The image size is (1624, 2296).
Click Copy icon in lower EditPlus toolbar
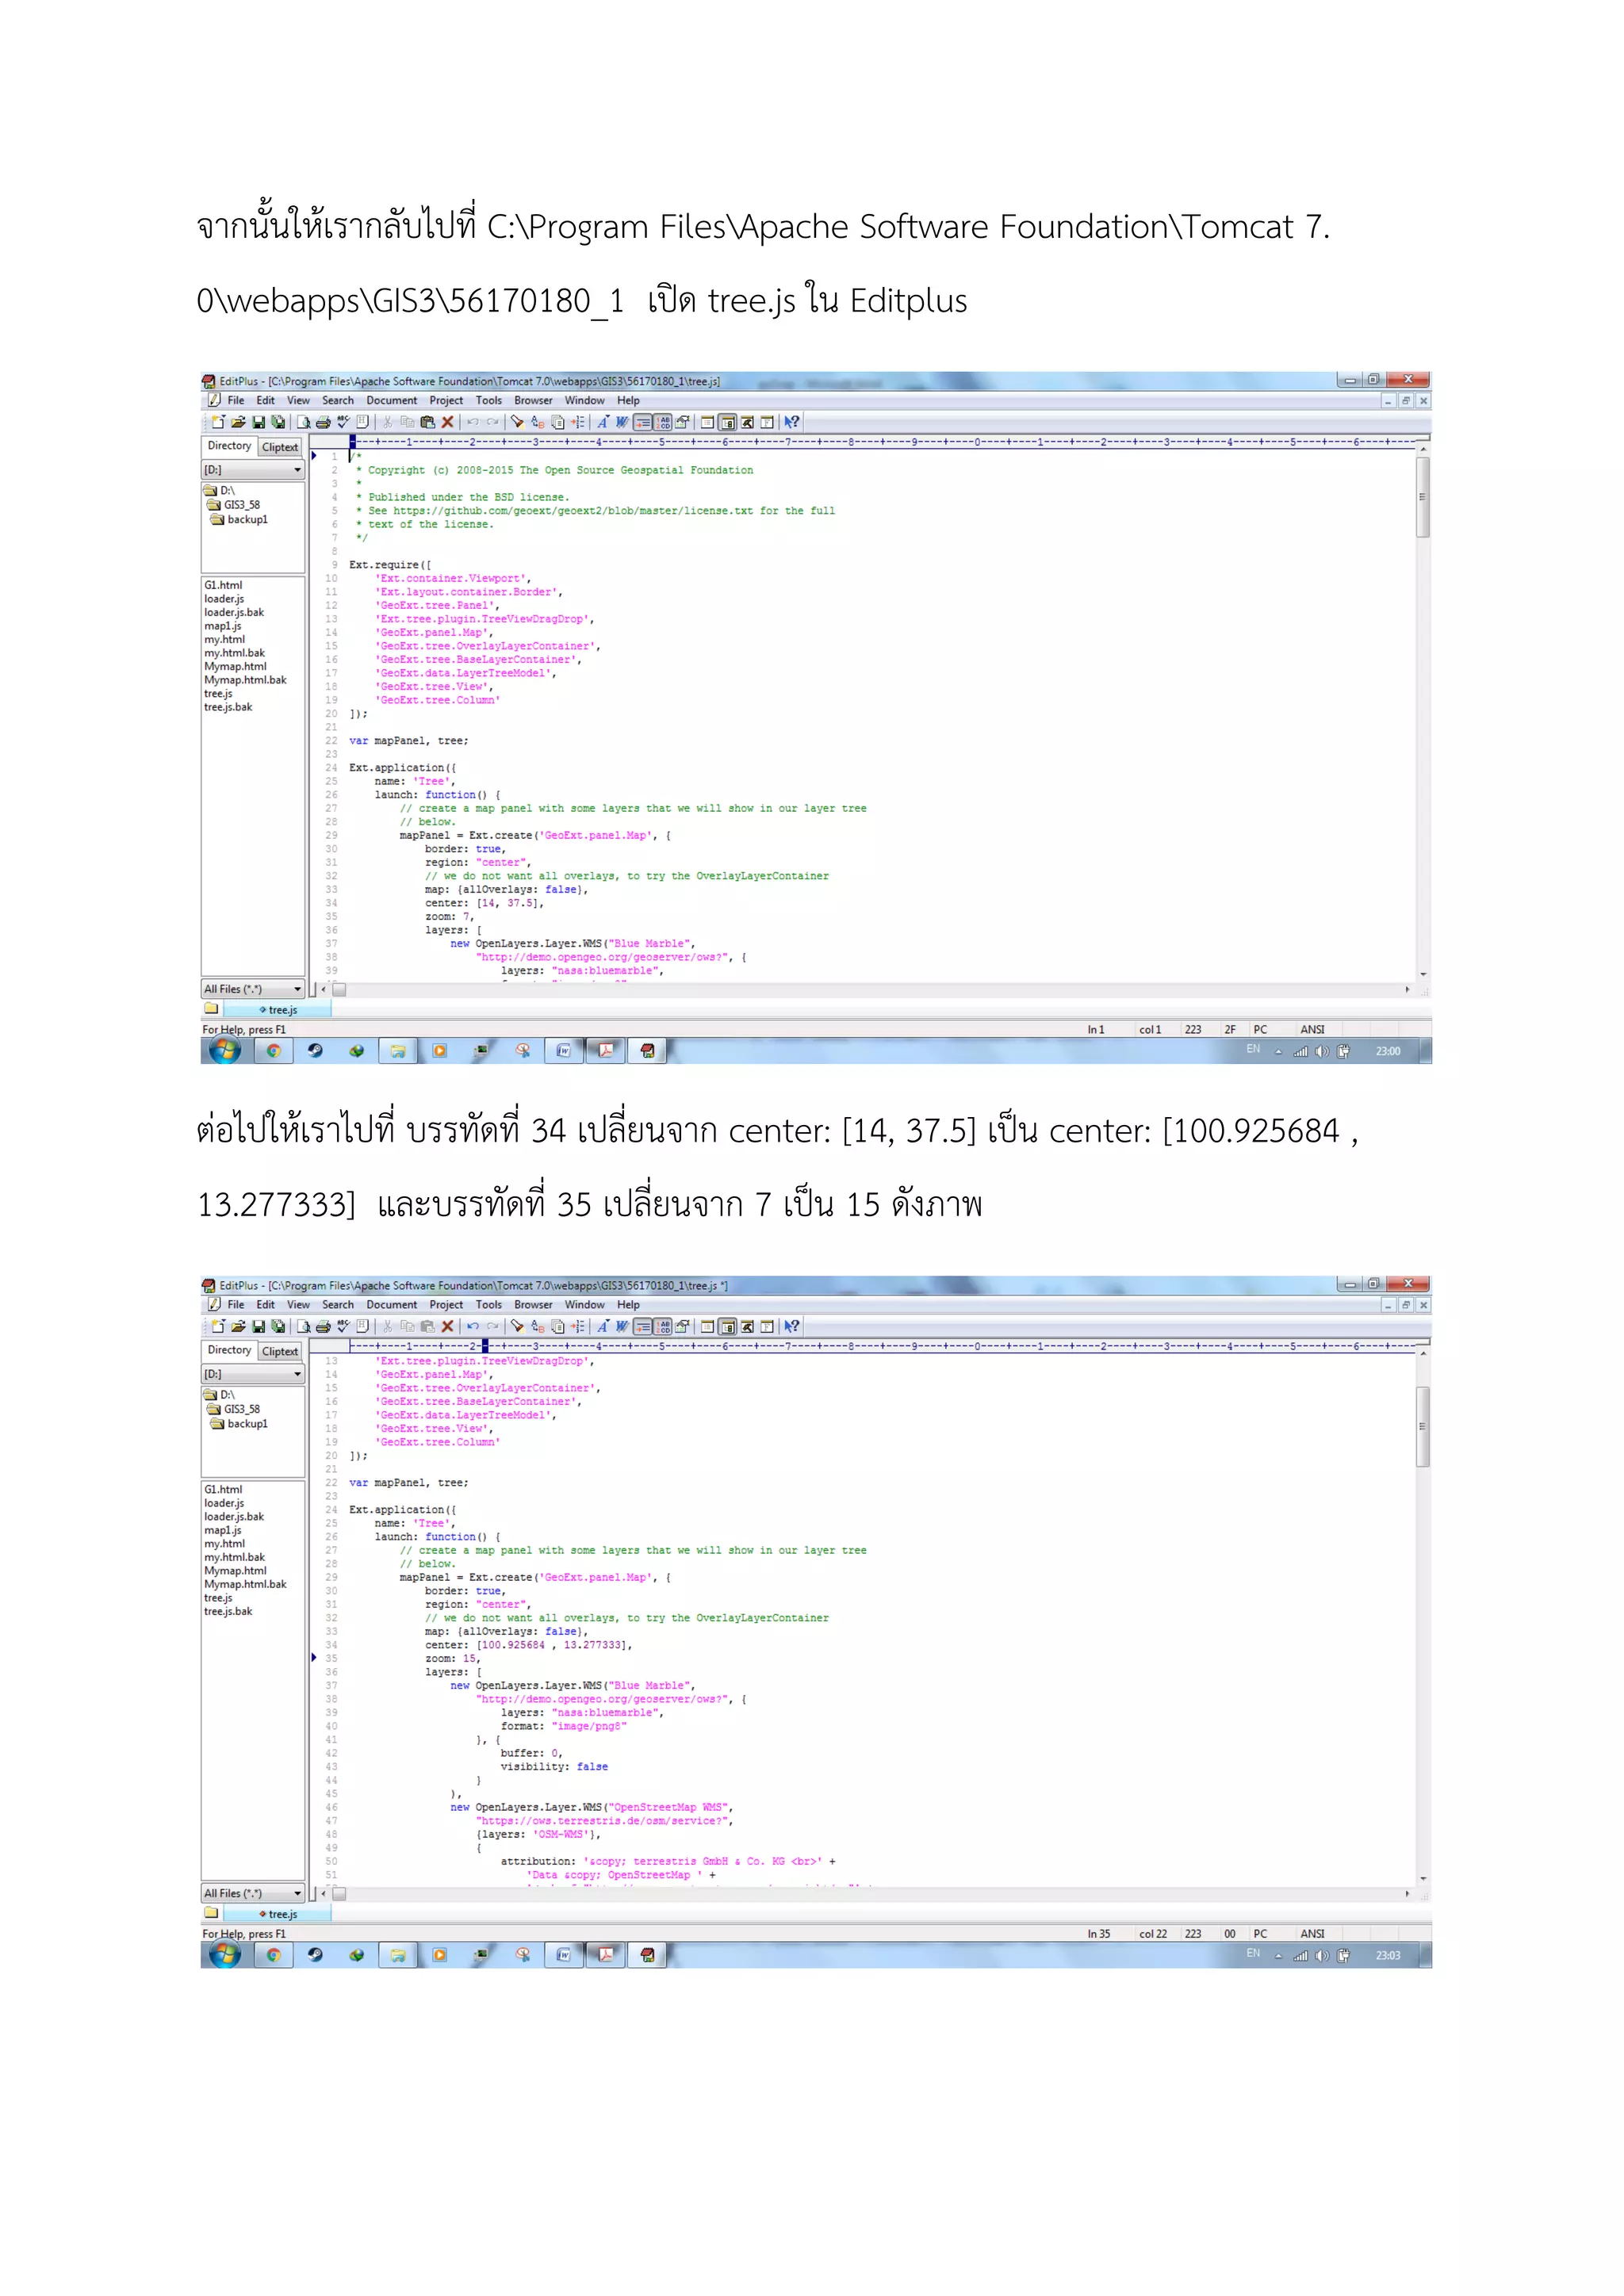coord(408,1326)
